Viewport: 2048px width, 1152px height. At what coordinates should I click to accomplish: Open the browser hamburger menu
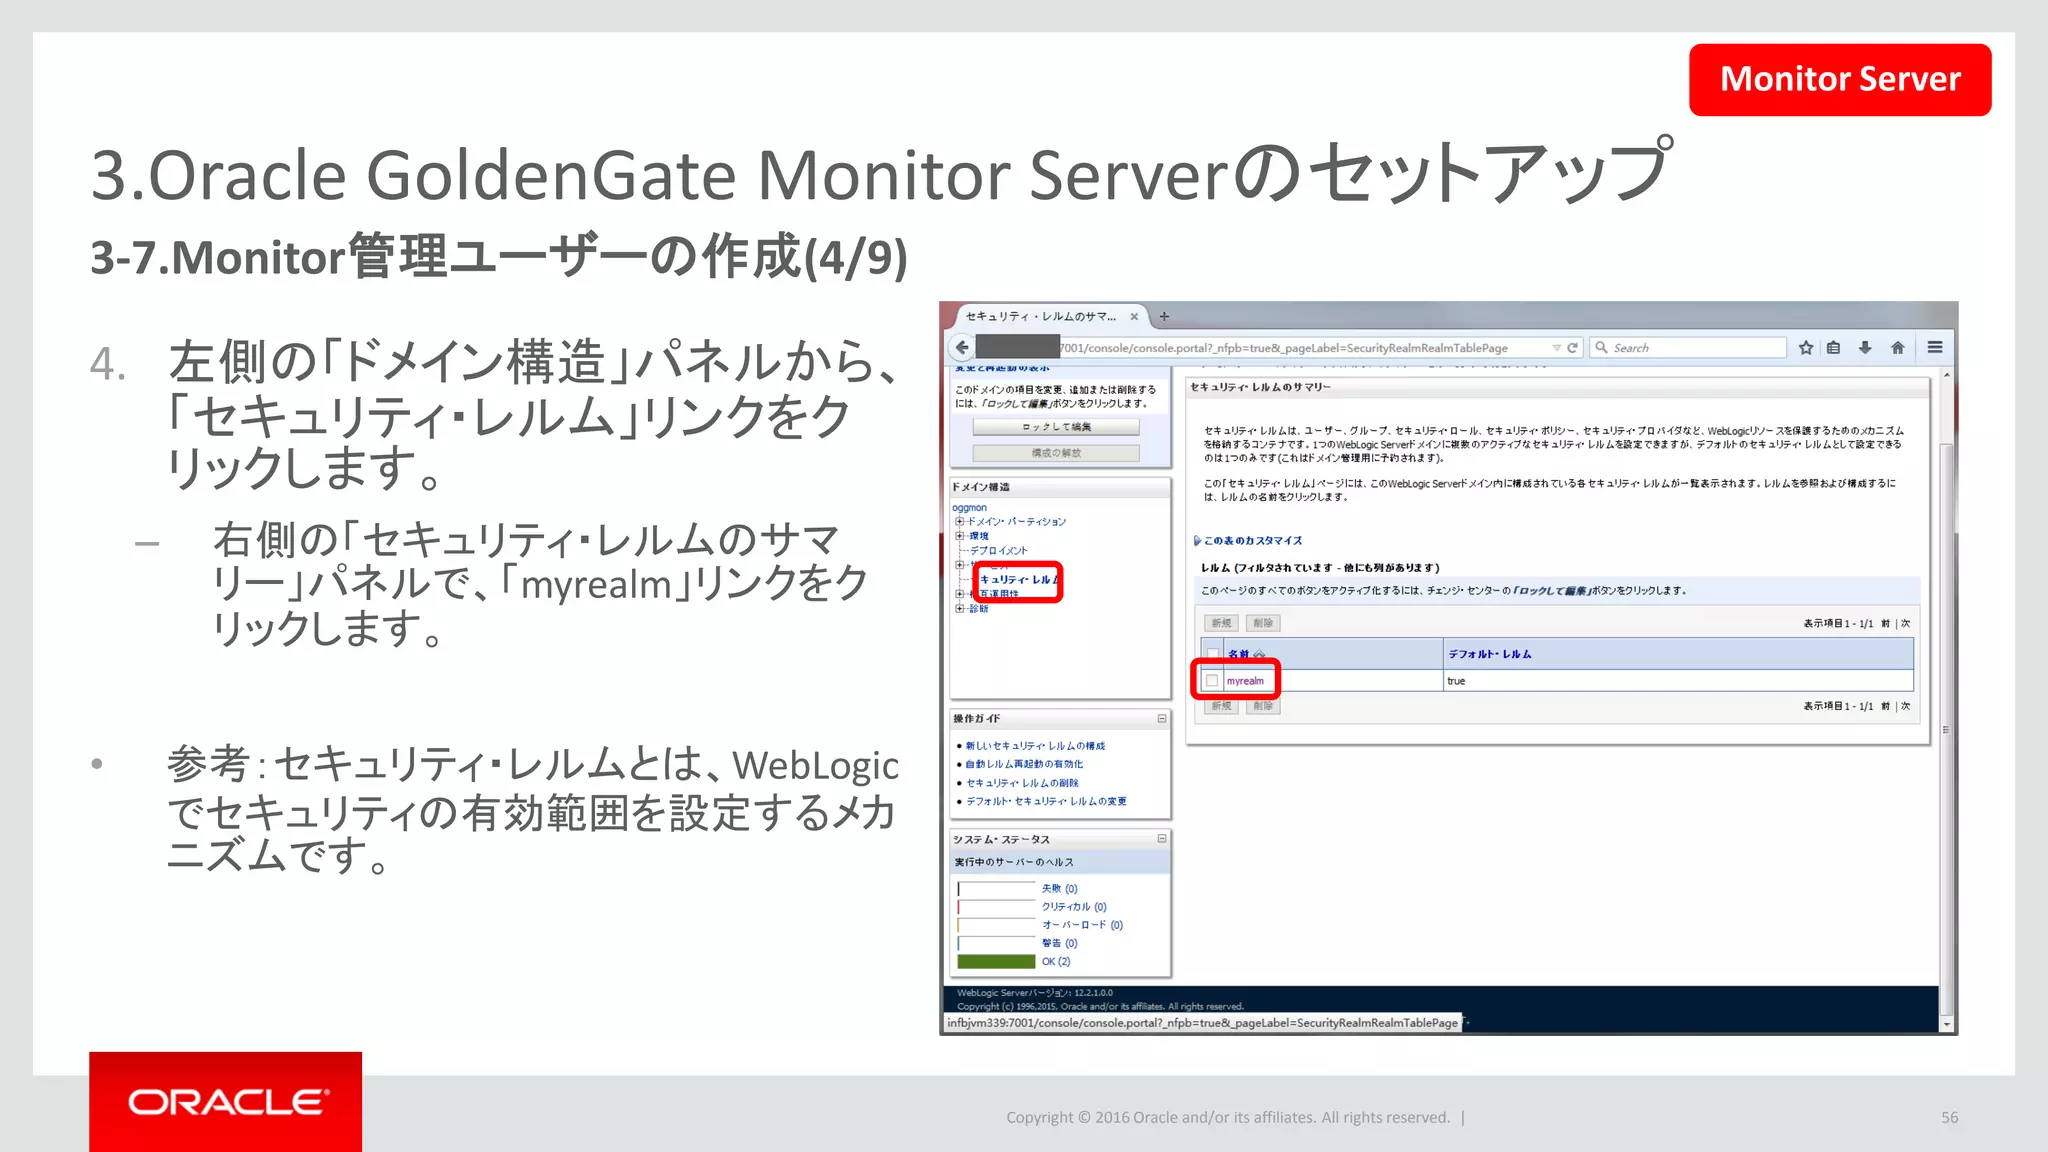1935,347
